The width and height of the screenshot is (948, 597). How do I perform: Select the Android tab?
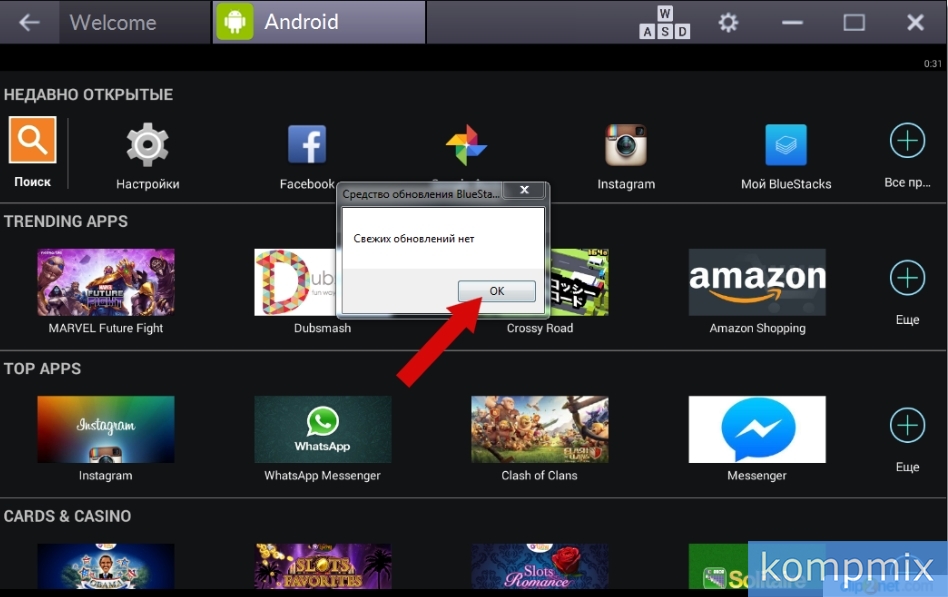319,22
